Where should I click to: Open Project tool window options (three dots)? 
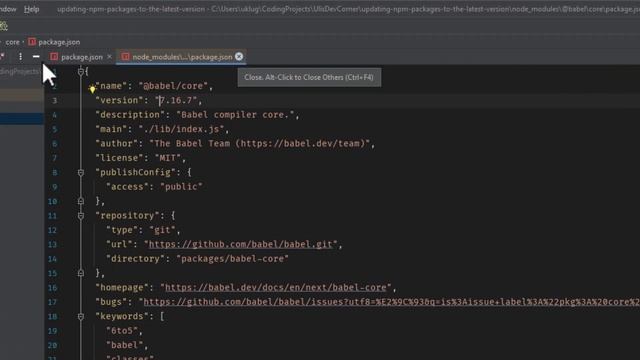20,57
